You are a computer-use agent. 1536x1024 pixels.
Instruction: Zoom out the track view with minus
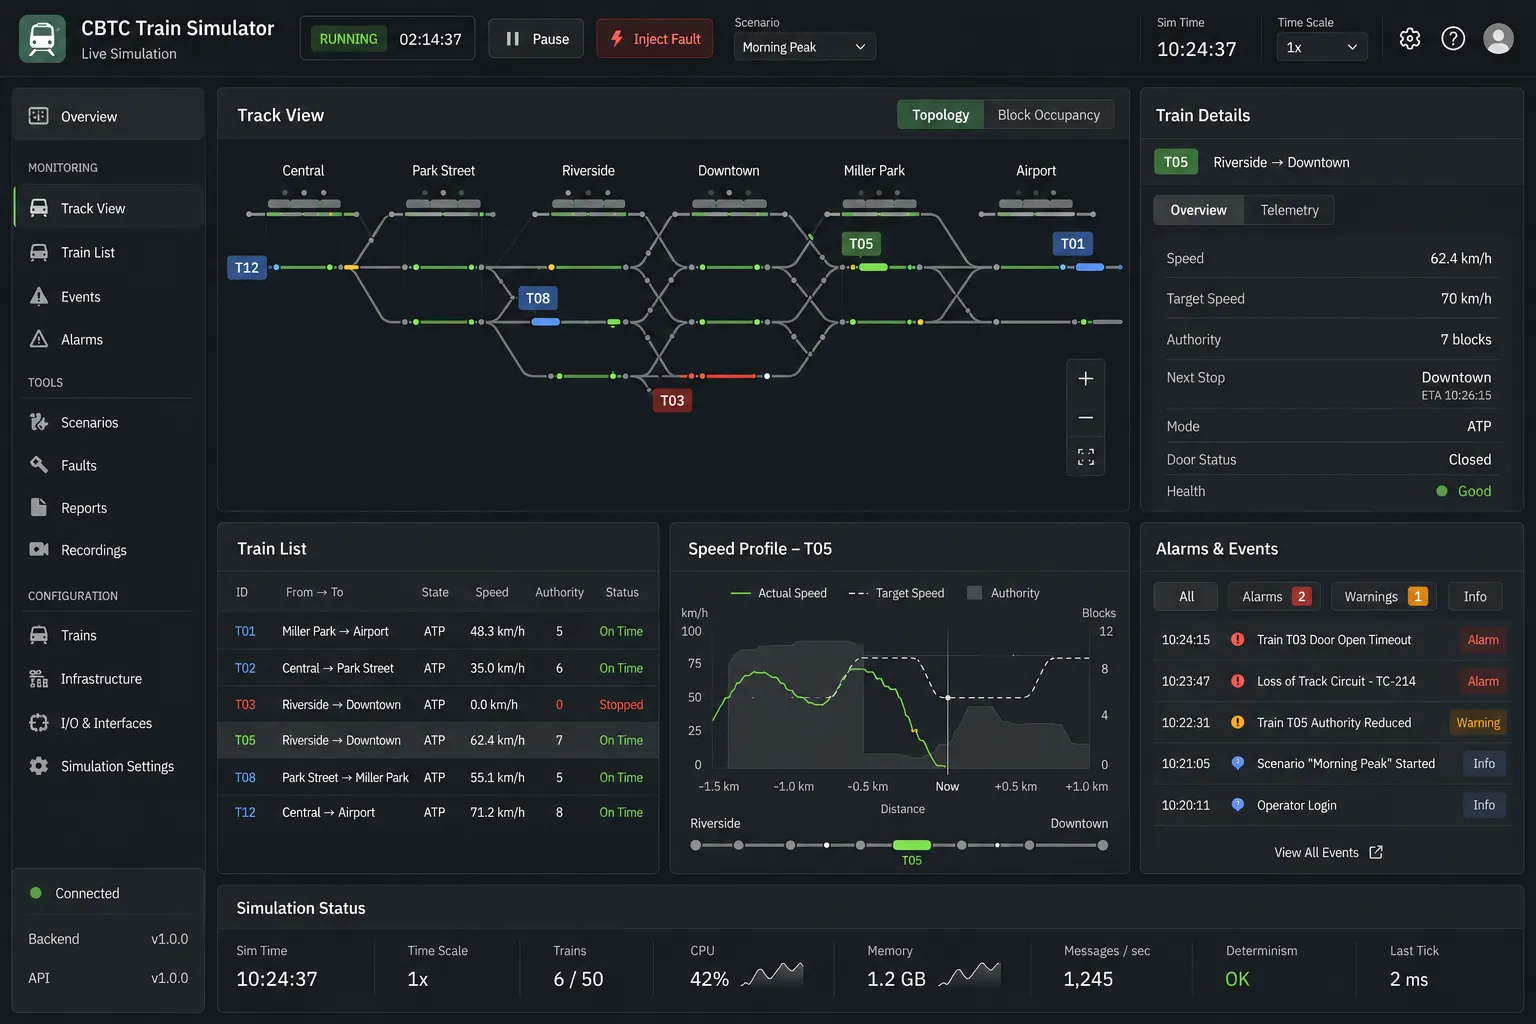(1085, 417)
